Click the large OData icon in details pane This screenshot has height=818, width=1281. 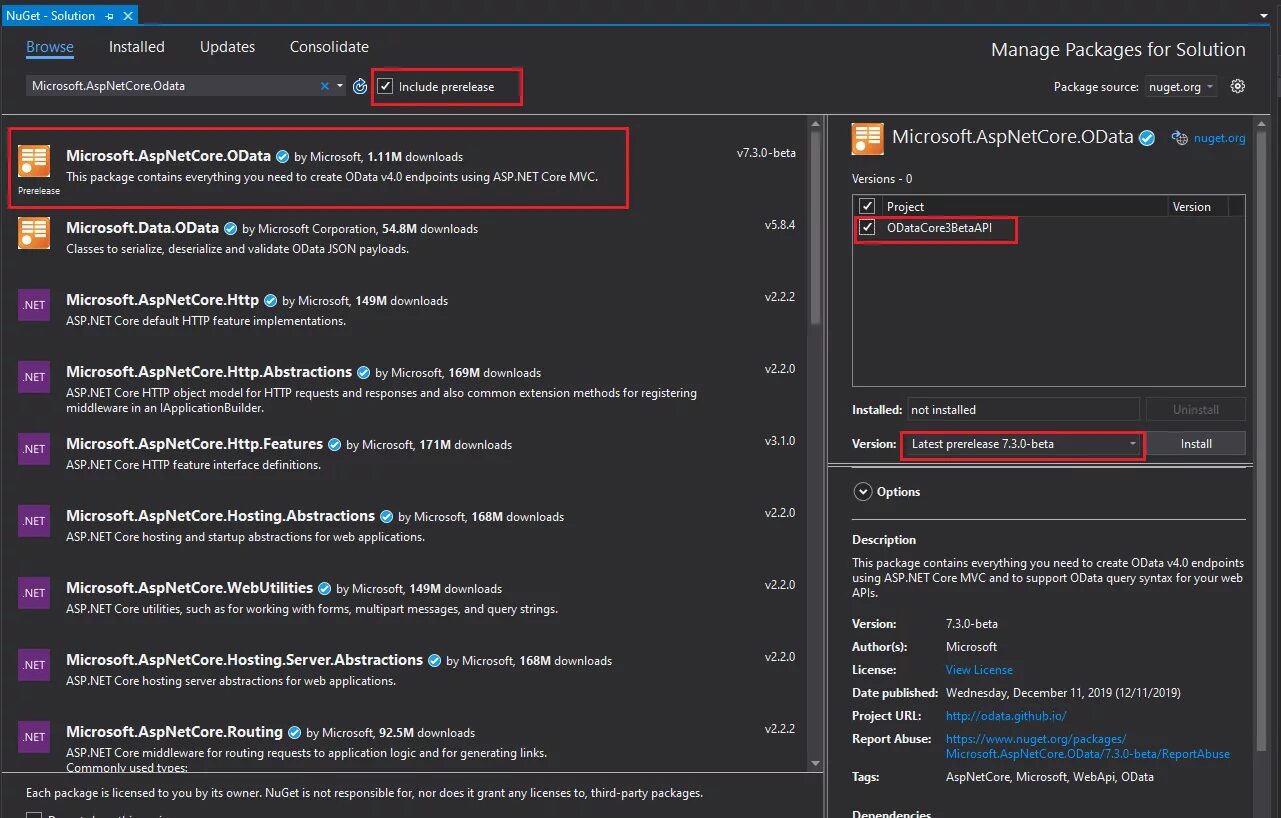[x=867, y=139]
